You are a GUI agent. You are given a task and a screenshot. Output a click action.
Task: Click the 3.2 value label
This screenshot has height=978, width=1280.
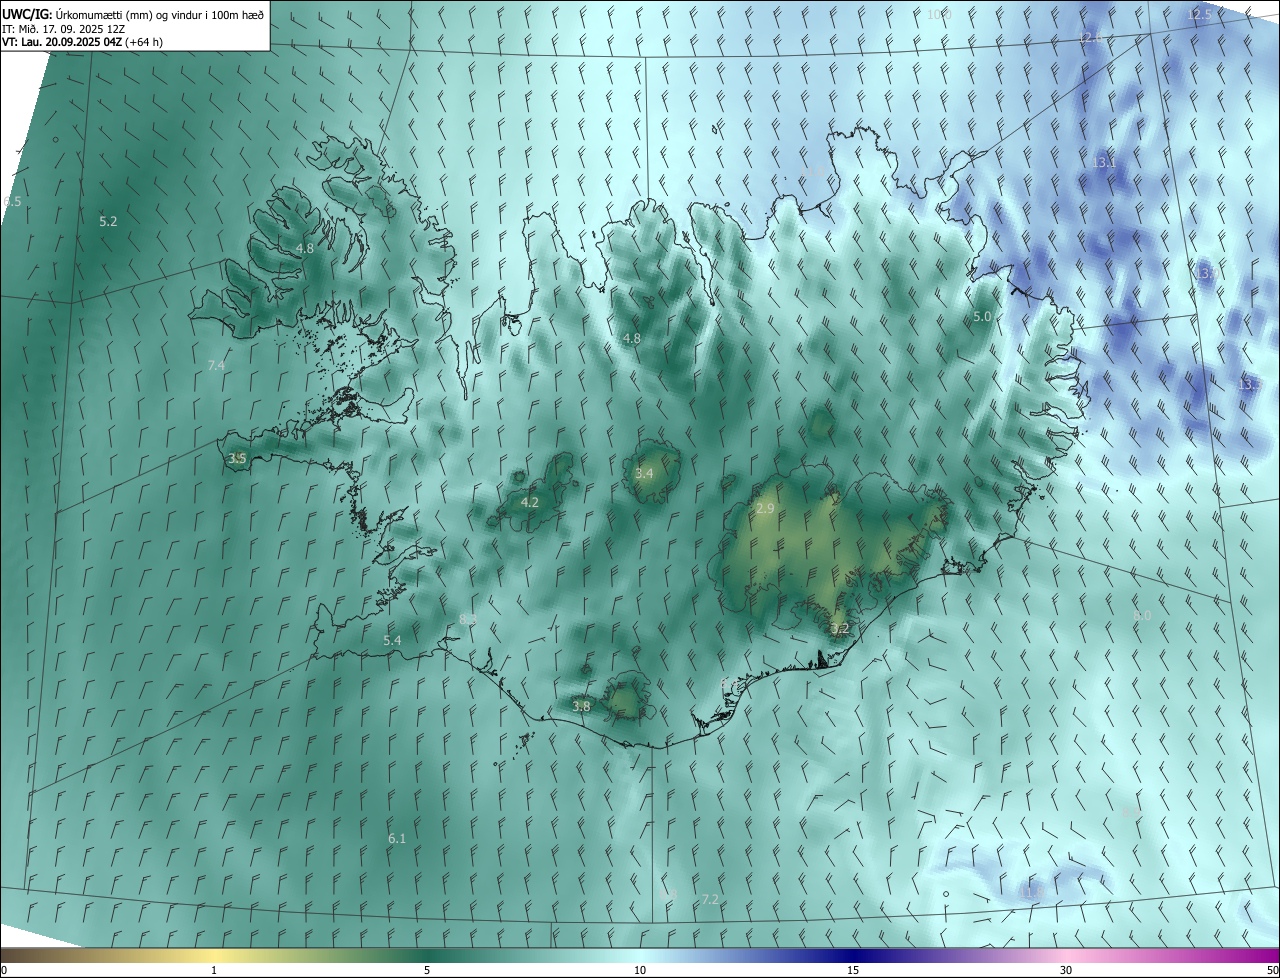pos(840,629)
